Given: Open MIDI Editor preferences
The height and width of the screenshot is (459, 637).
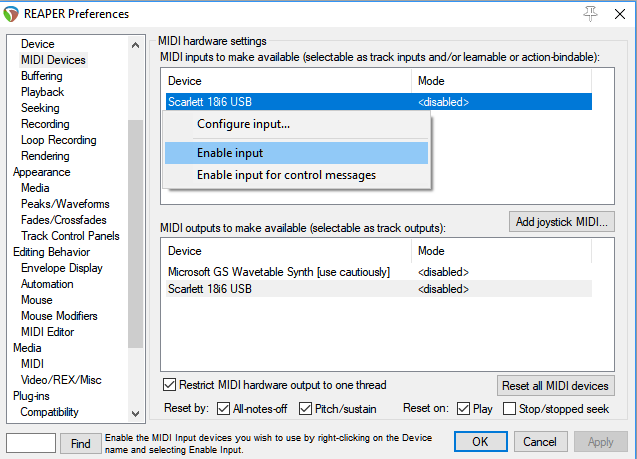Looking at the screenshot, I should (48, 332).
